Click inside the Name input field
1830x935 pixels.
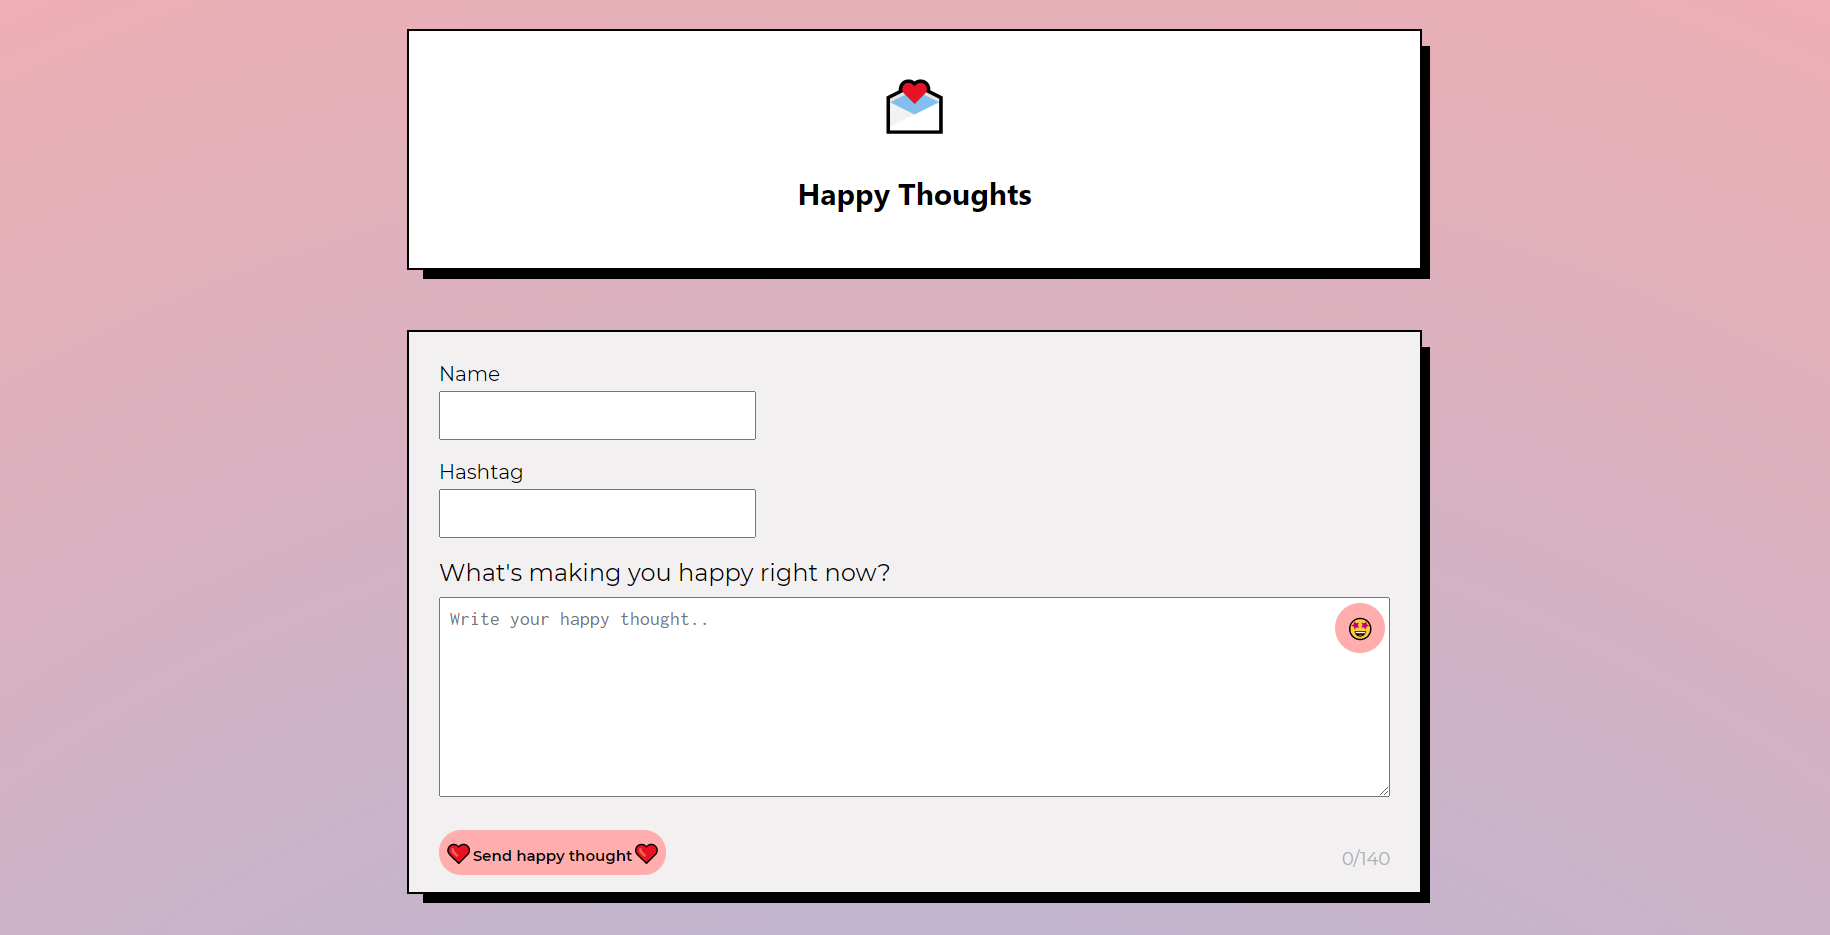point(596,415)
